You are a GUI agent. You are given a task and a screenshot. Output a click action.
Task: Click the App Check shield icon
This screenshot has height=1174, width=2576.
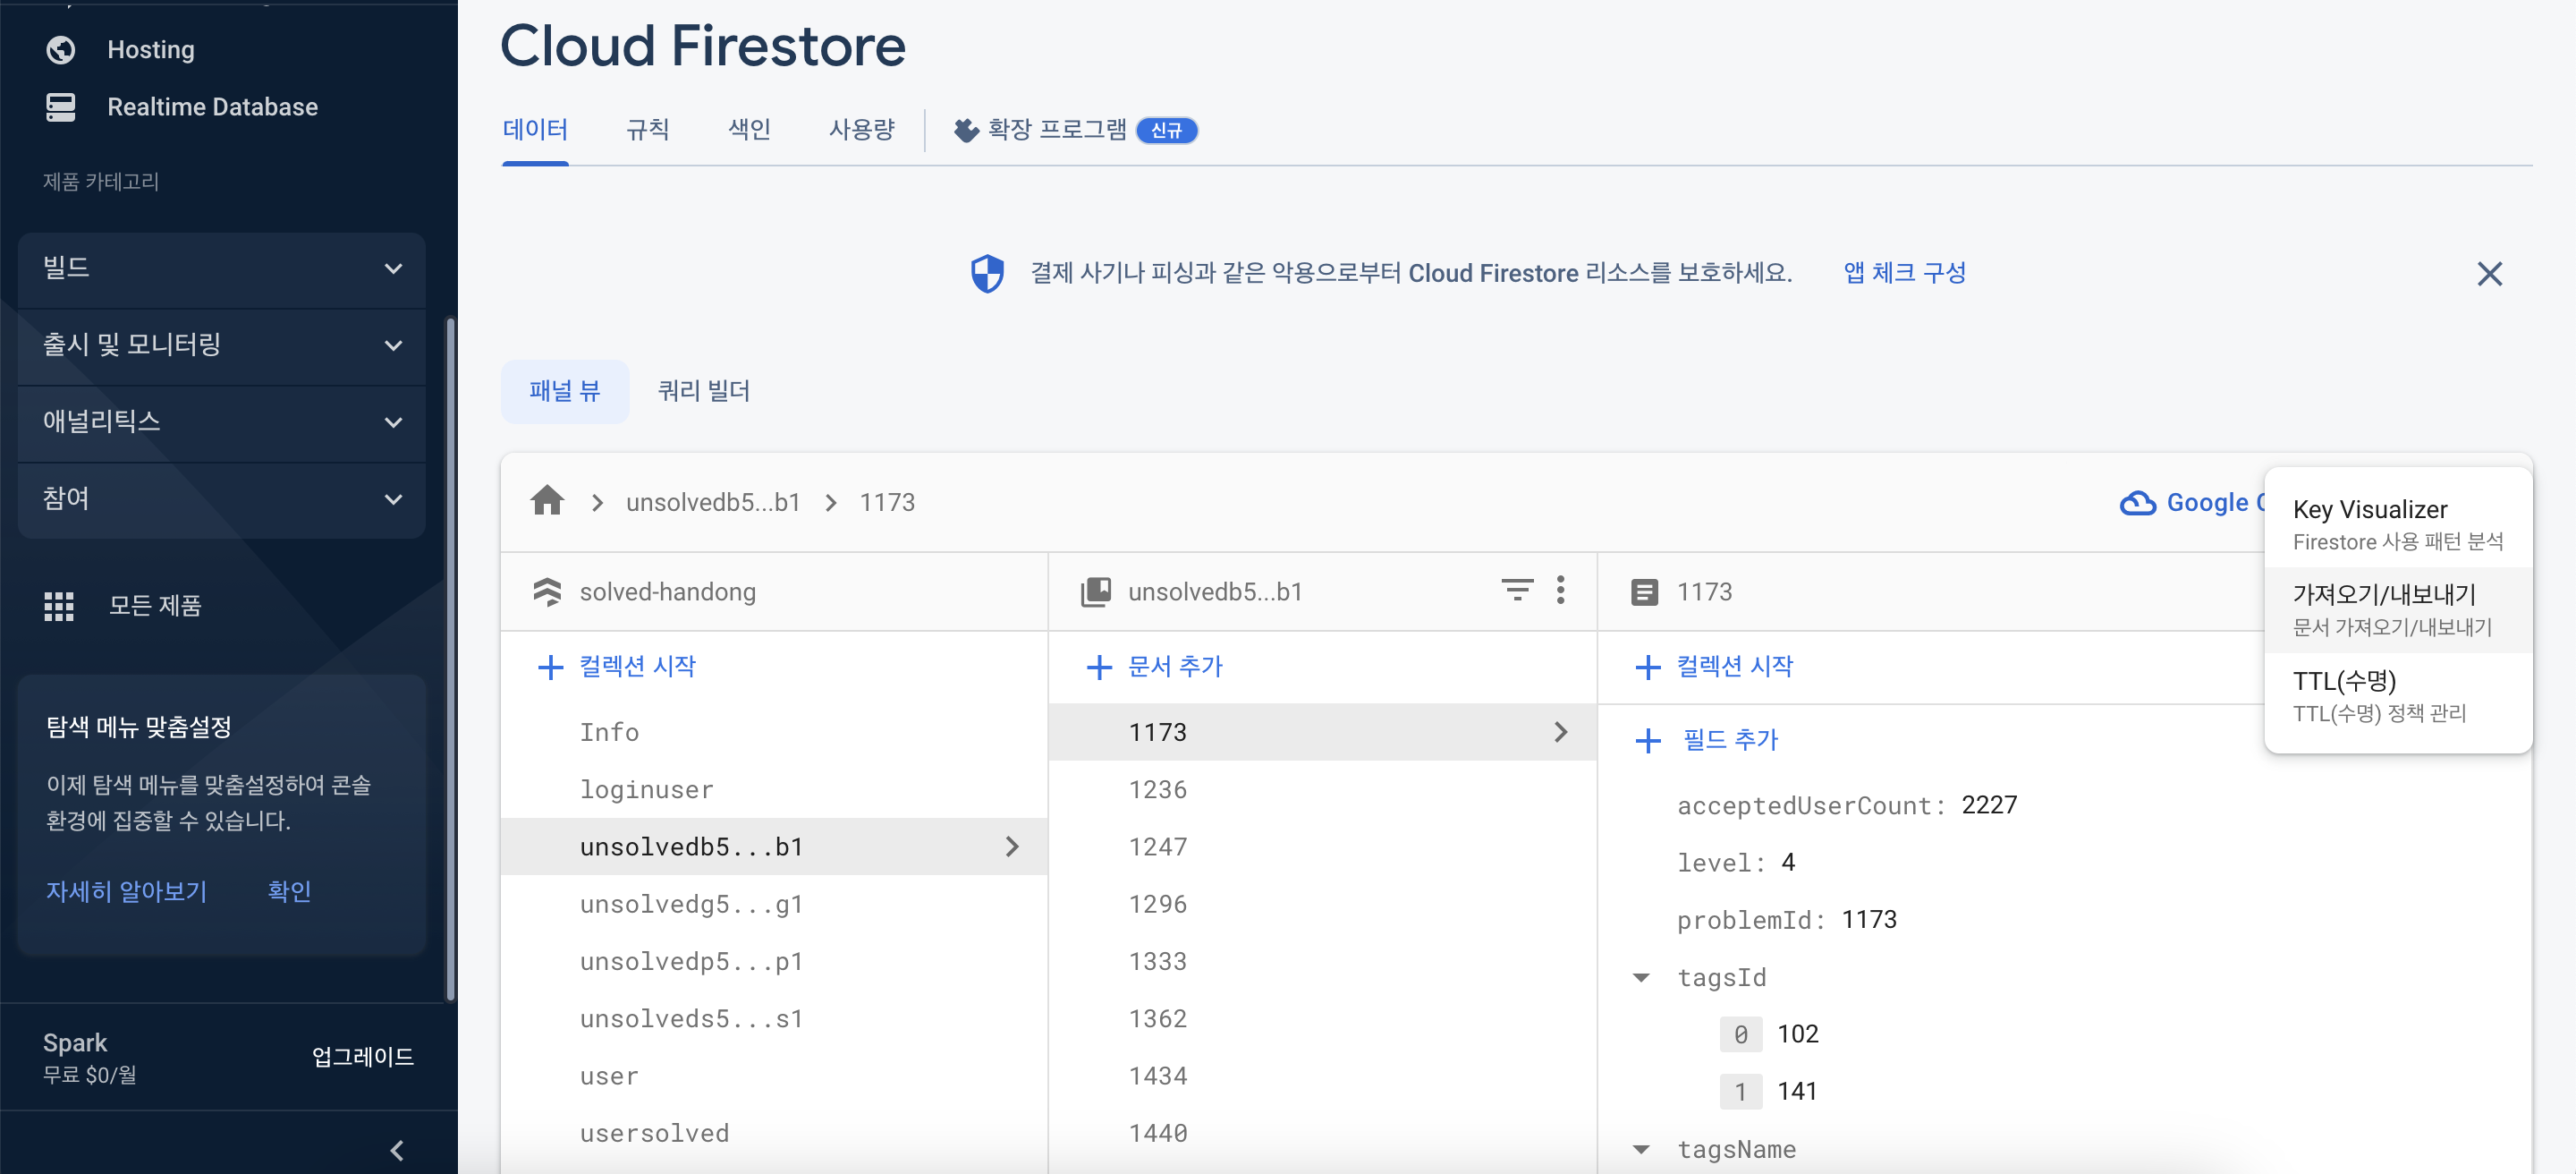(987, 273)
